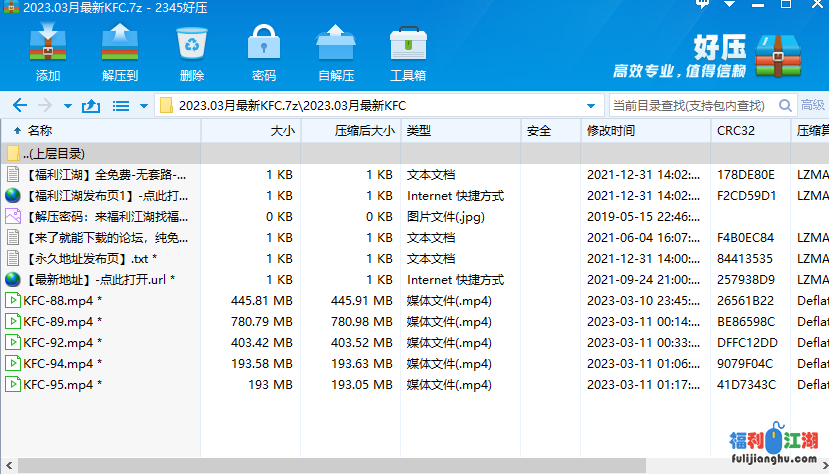This screenshot has height=474, width=829.
Task: Click the 解压到 (Extract to) icon
Action: [119, 53]
